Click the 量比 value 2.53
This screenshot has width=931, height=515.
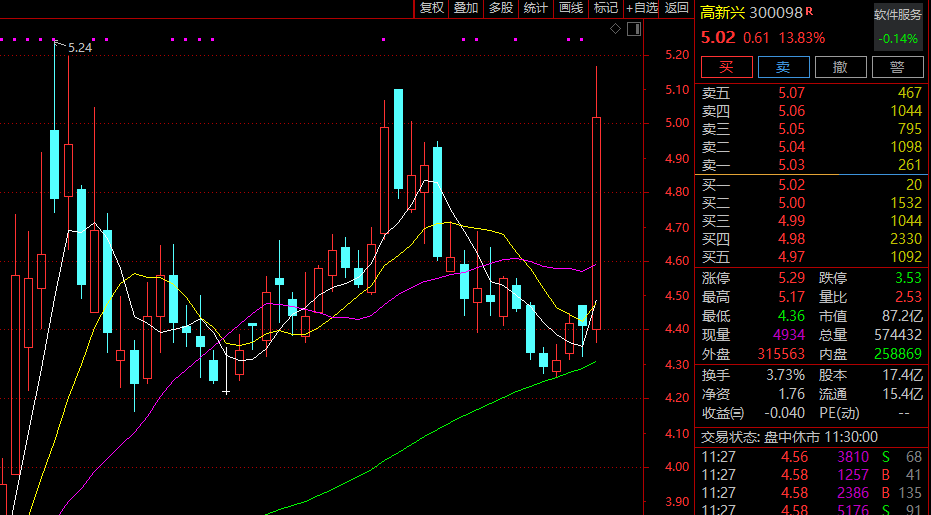coord(908,297)
